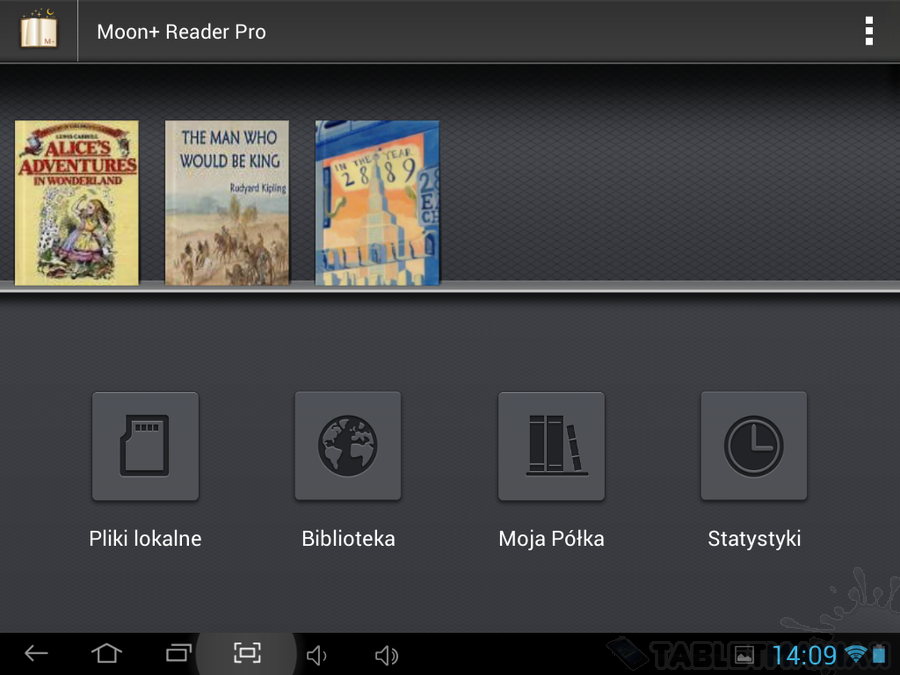Tap the Statystyki label
Viewport: 900px width, 675px height.
(x=754, y=538)
